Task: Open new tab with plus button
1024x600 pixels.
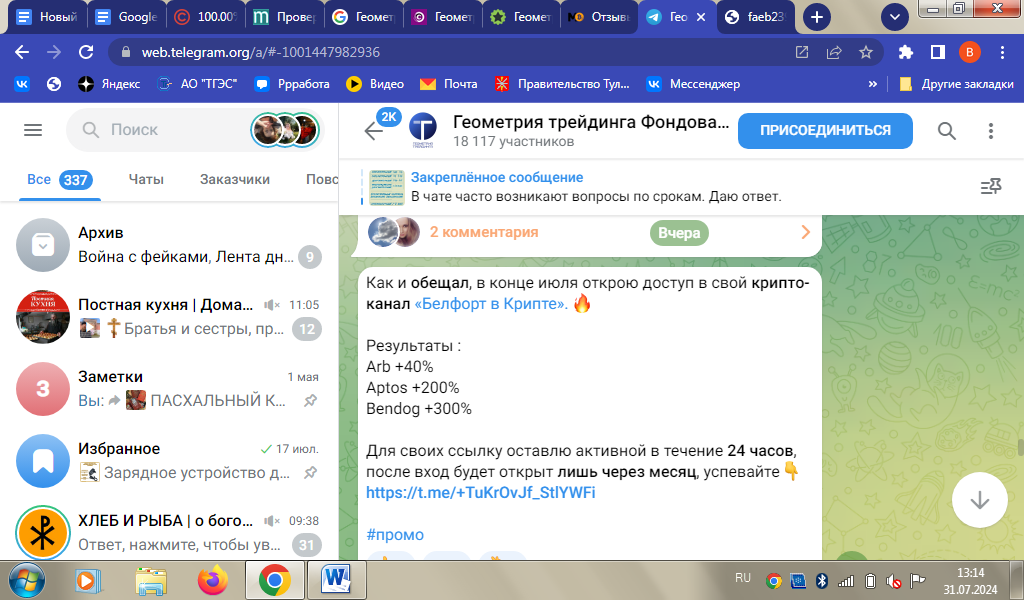Action: pyautogui.click(x=816, y=17)
